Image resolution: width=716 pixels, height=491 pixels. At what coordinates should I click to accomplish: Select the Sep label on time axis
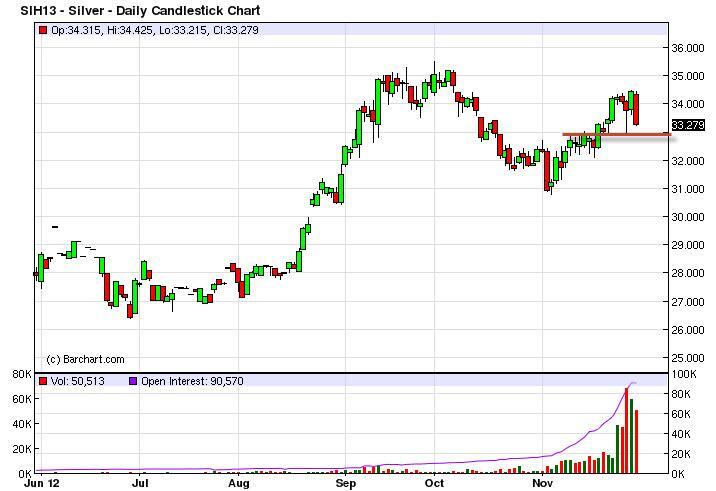[345, 483]
